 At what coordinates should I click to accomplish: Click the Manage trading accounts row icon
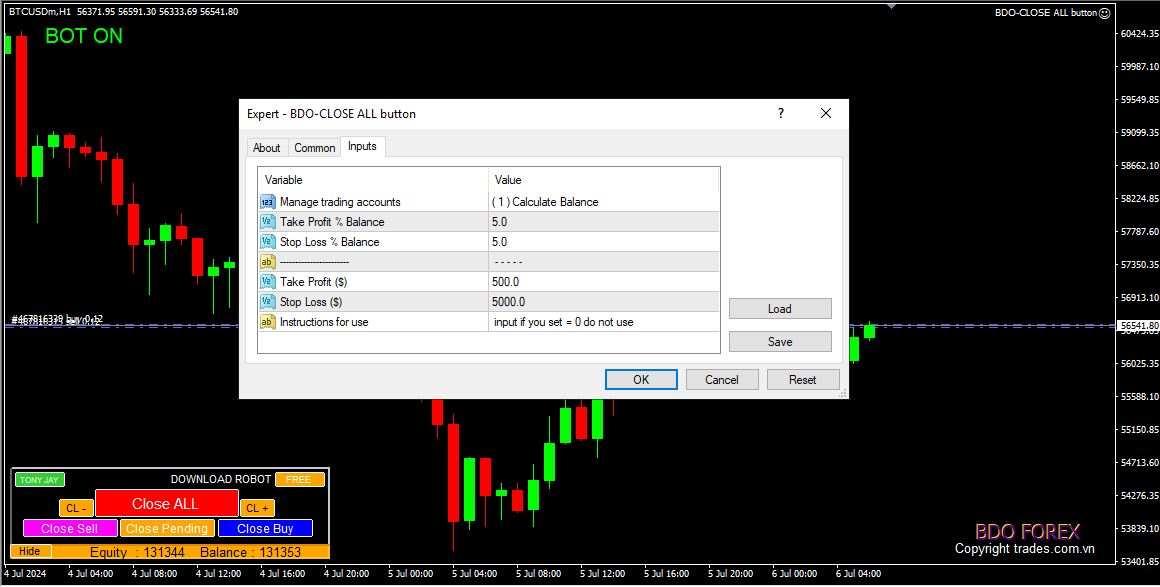[x=267, y=202]
